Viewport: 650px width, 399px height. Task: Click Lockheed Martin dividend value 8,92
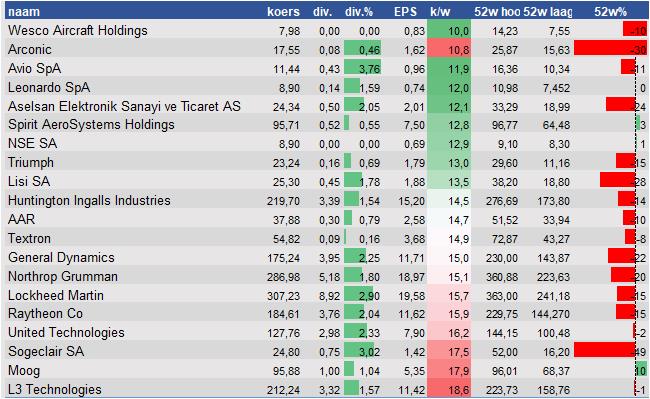pos(330,296)
